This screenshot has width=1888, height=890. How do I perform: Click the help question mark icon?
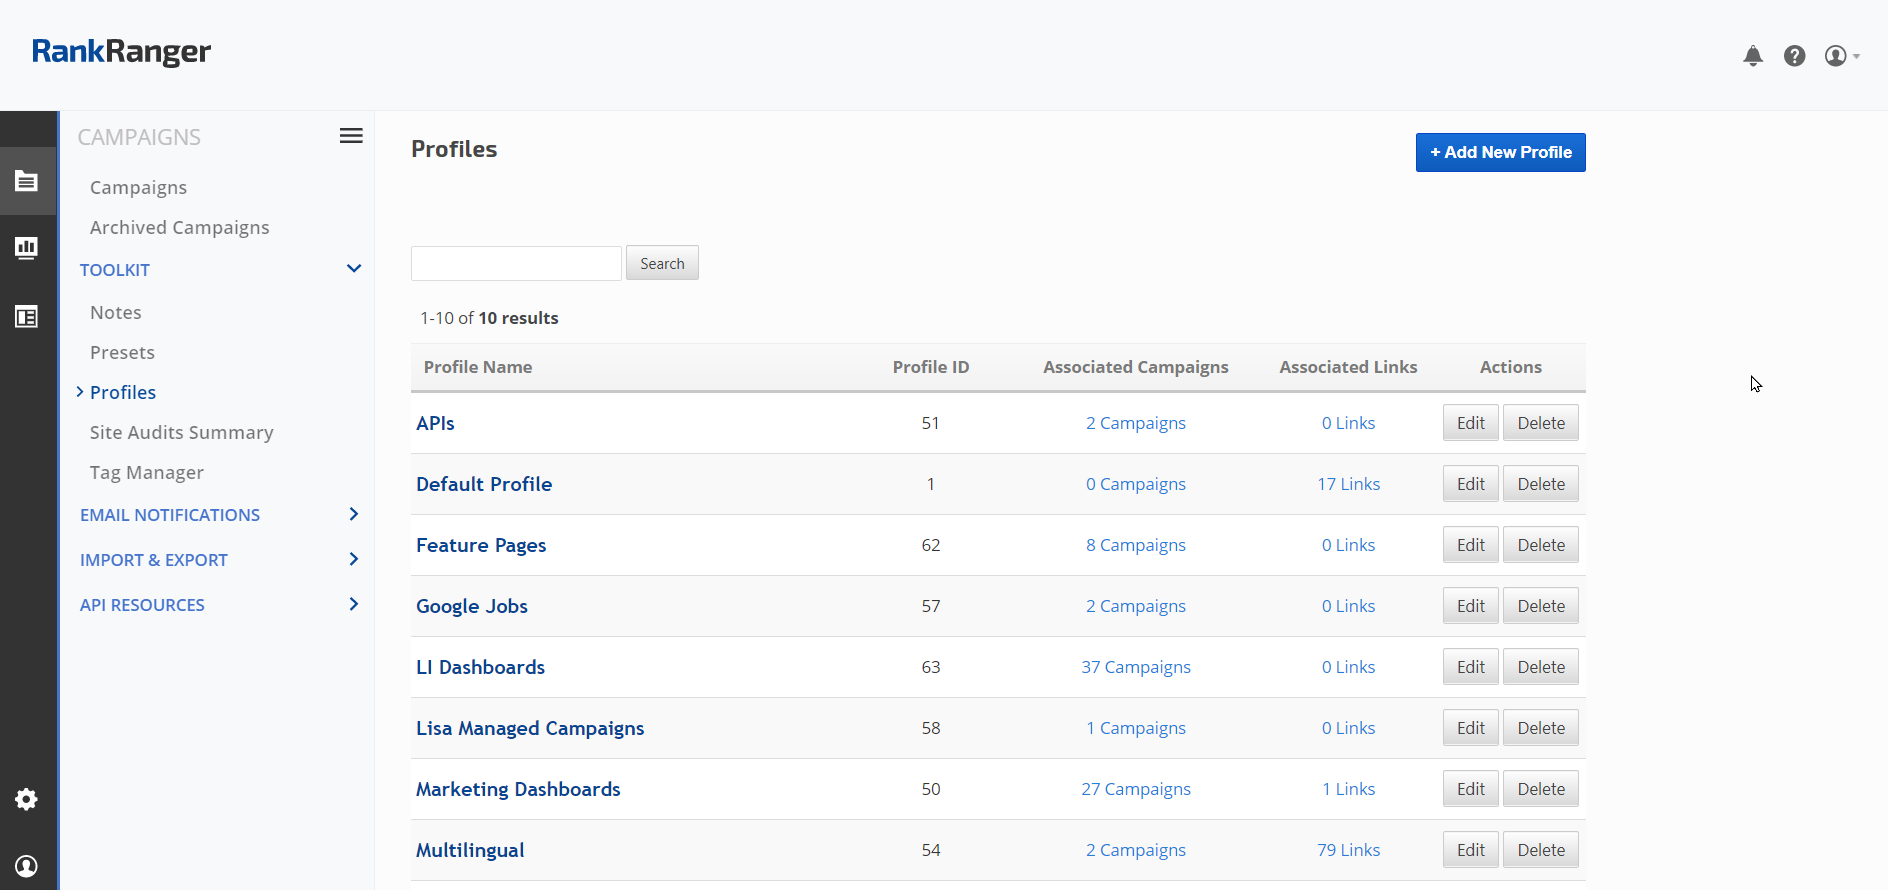(1794, 56)
